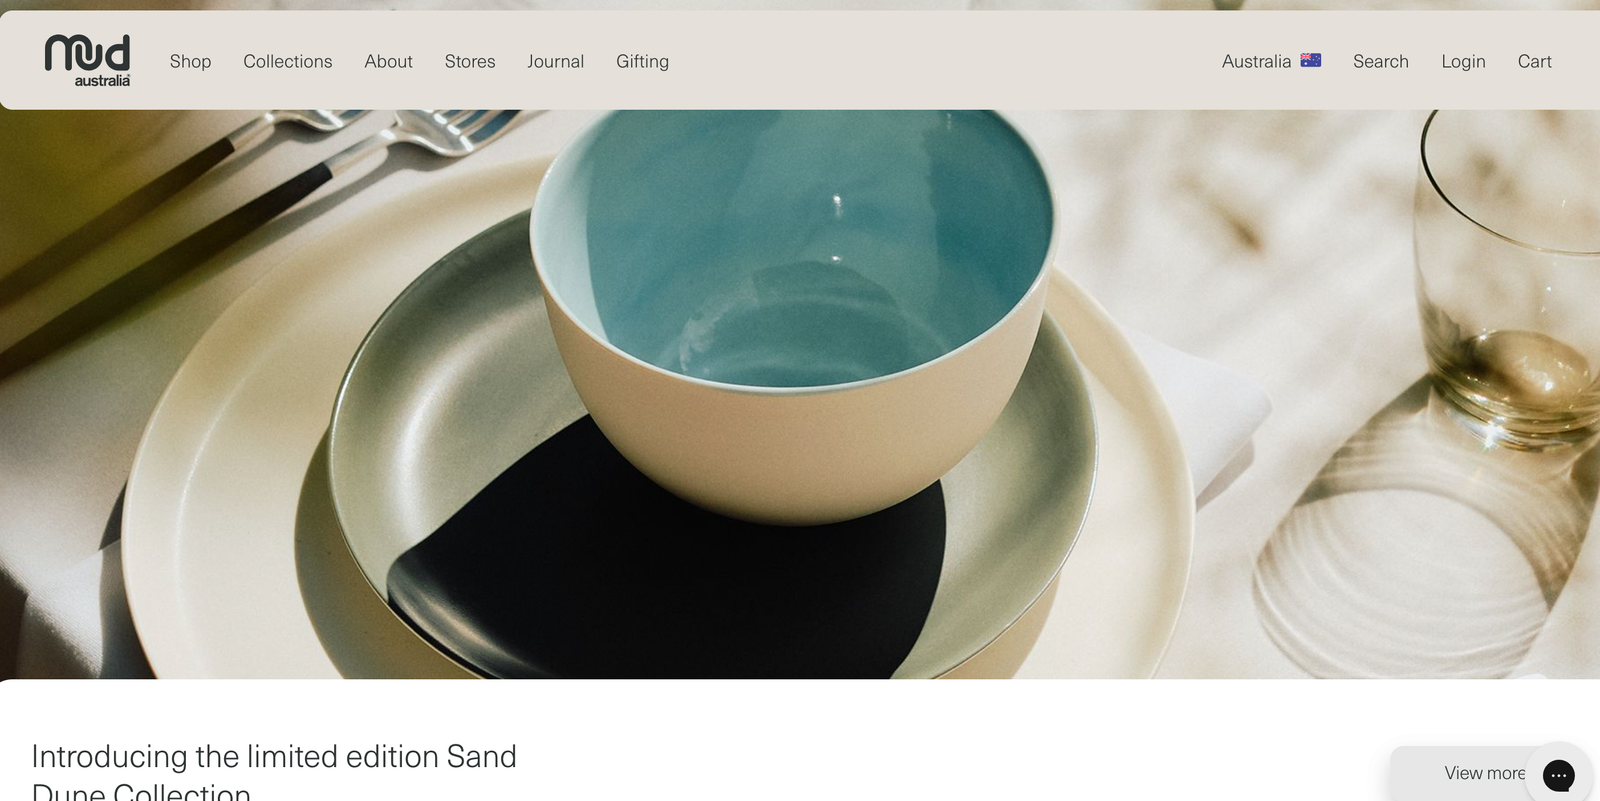Image resolution: width=1600 pixels, height=801 pixels.
Task: Open the Collections menu
Action: (288, 61)
